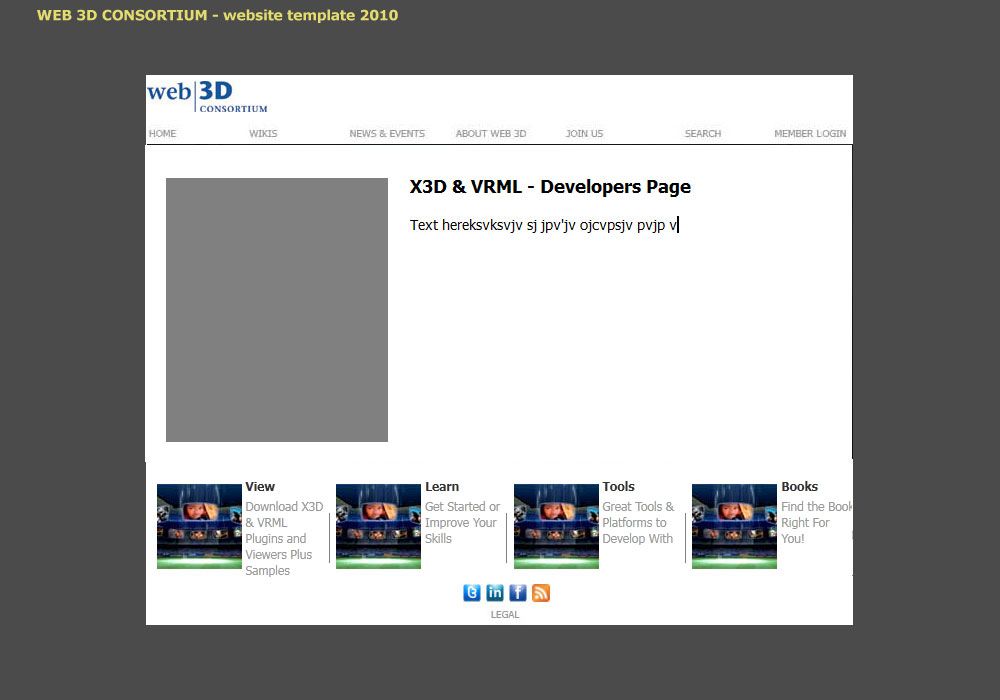Click SEARCH in the navigation bar
This screenshot has width=1000, height=700.
pyautogui.click(x=703, y=133)
